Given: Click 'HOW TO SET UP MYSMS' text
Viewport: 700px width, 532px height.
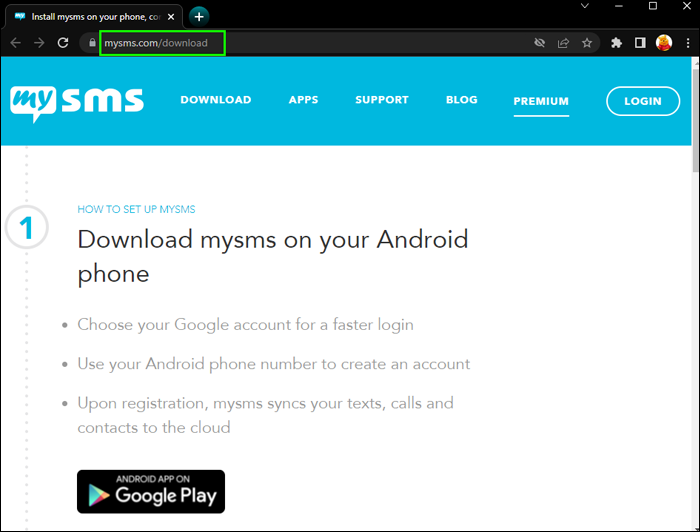Looking at the screenshot, I should [136, 209].
